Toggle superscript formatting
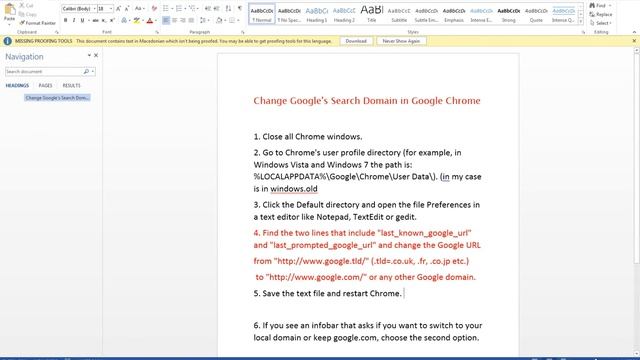The image size is (640, 360). pyautogui.click(x=112, y=20)
